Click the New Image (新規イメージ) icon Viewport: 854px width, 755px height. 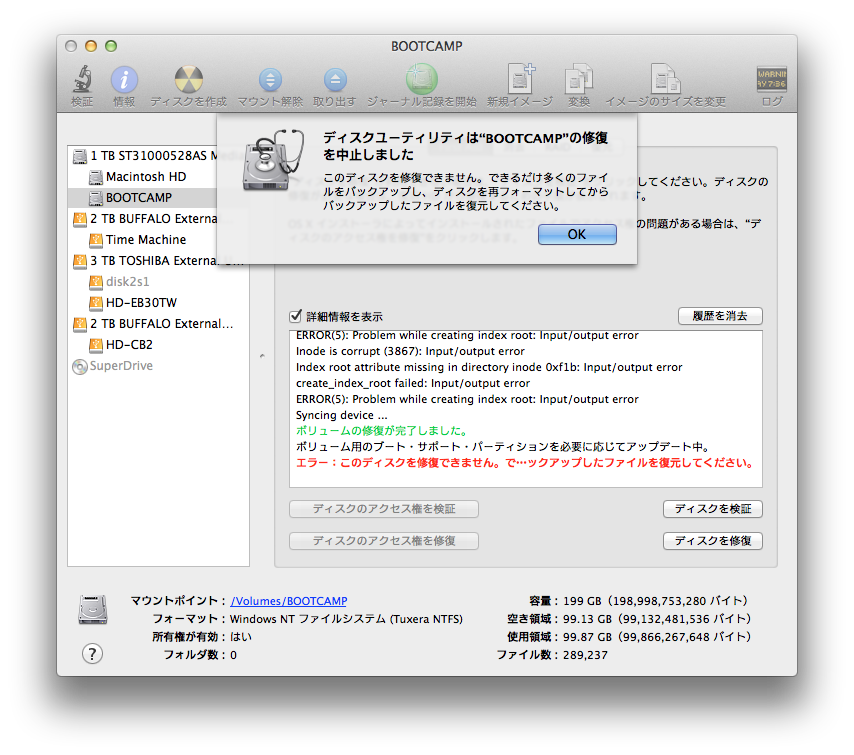[520, 79]
